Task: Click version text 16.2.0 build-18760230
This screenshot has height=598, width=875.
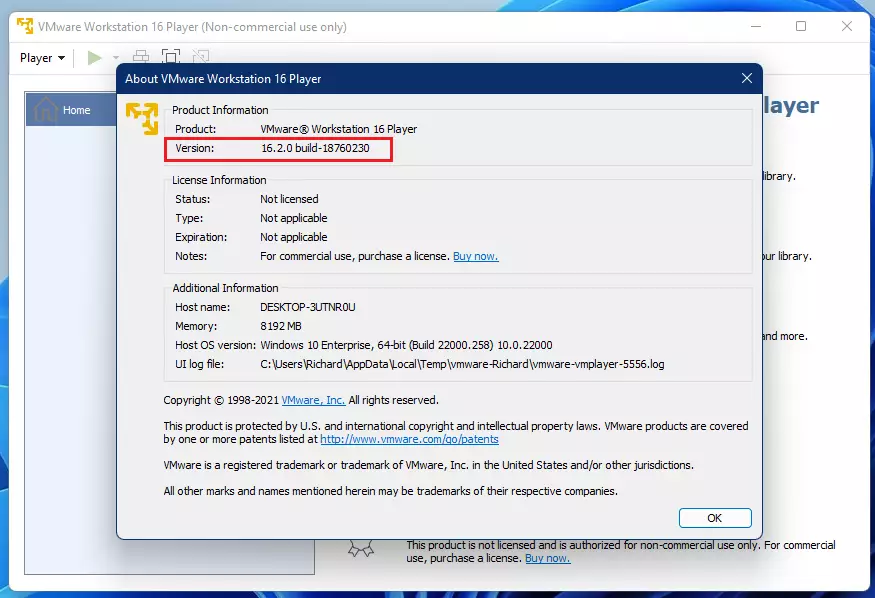Action: [315, 148]
